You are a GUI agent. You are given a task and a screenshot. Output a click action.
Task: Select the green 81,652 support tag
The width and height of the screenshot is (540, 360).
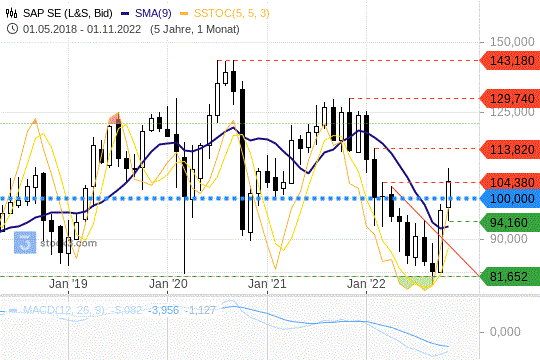pos(510,276)
